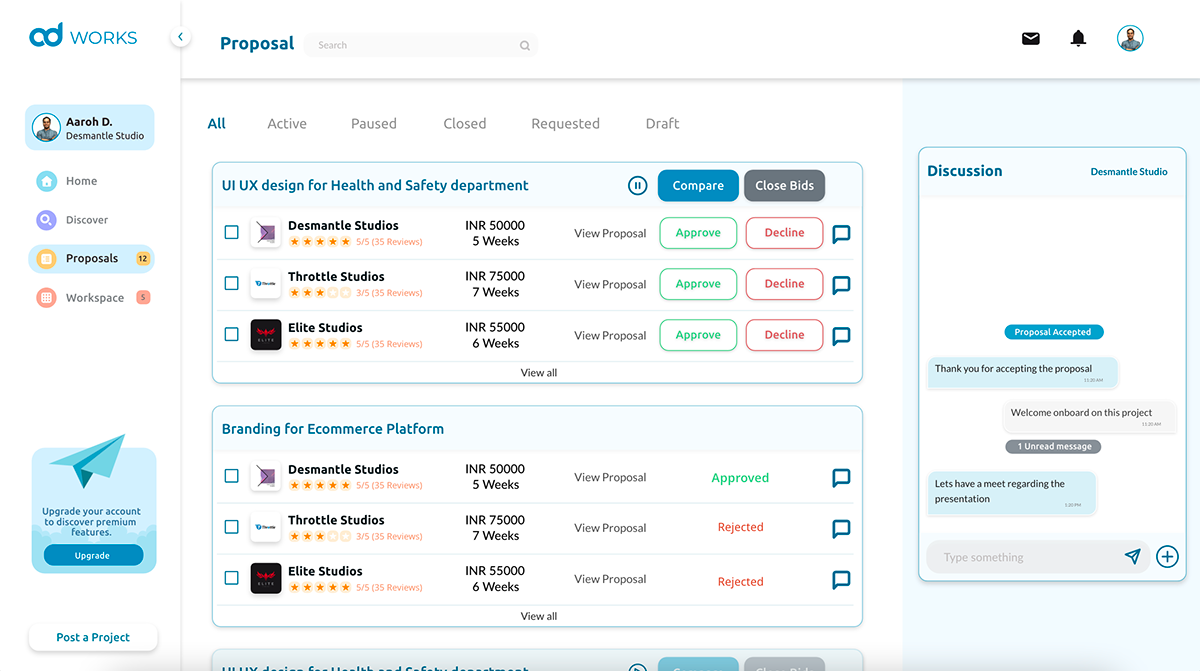Tick Throttle Studios checkbox in Branding project
The height and width of the screenshot is (671, 1200).
pos(231,527)
